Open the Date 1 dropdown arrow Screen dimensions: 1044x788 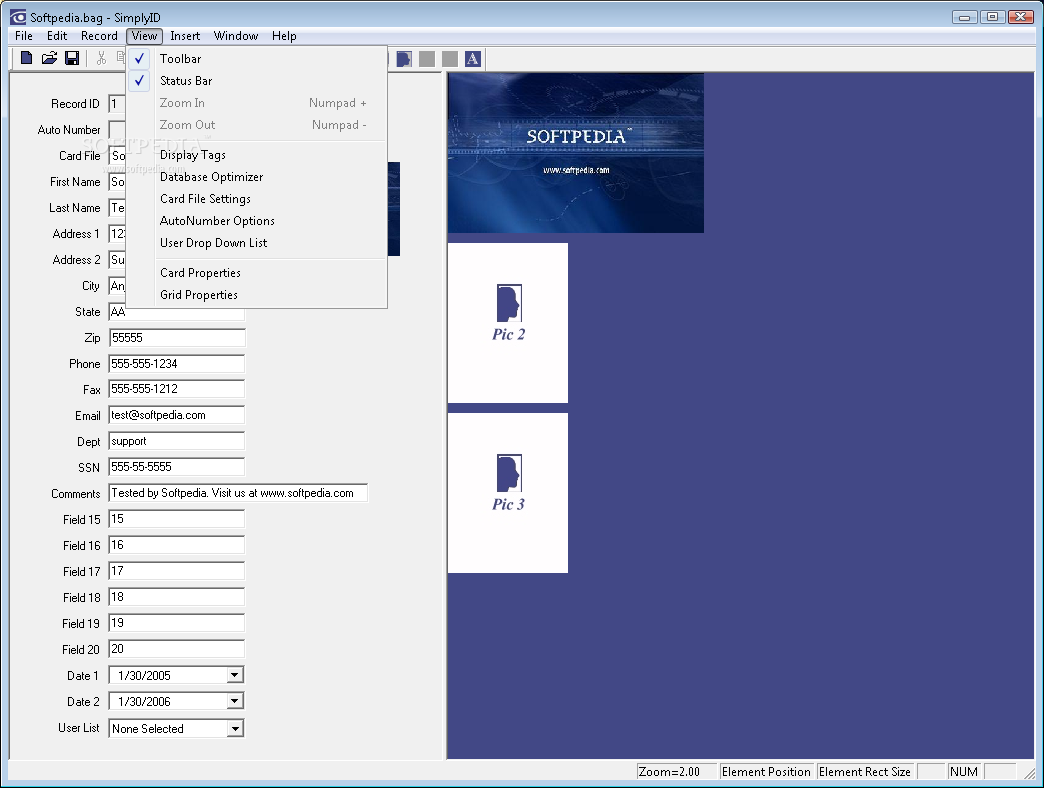click(234, 676)
